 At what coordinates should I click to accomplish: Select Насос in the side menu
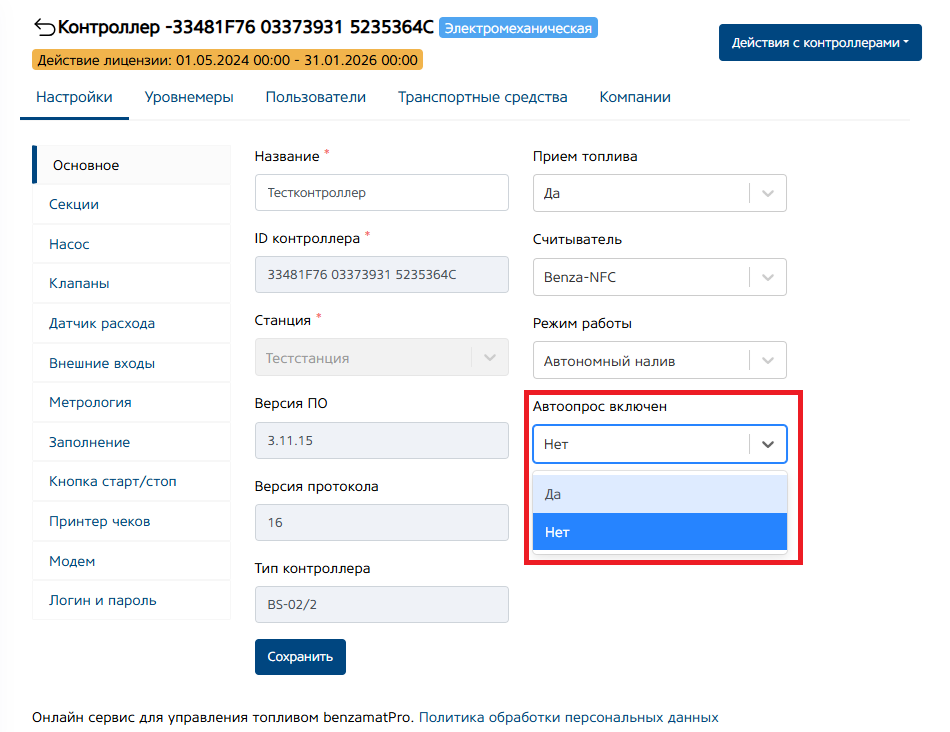tap(69, 244)
